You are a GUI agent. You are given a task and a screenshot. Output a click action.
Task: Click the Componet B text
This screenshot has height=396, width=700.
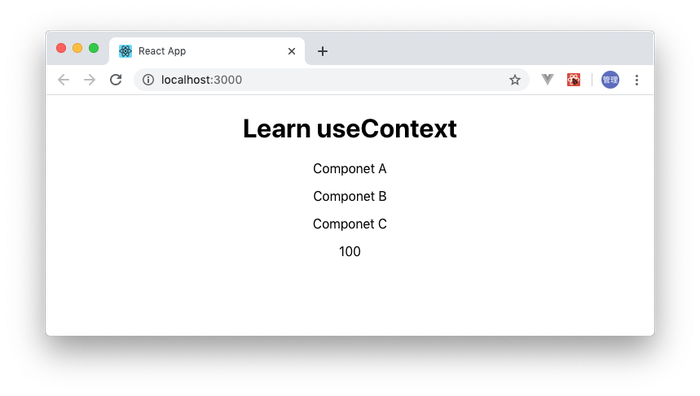350,196
